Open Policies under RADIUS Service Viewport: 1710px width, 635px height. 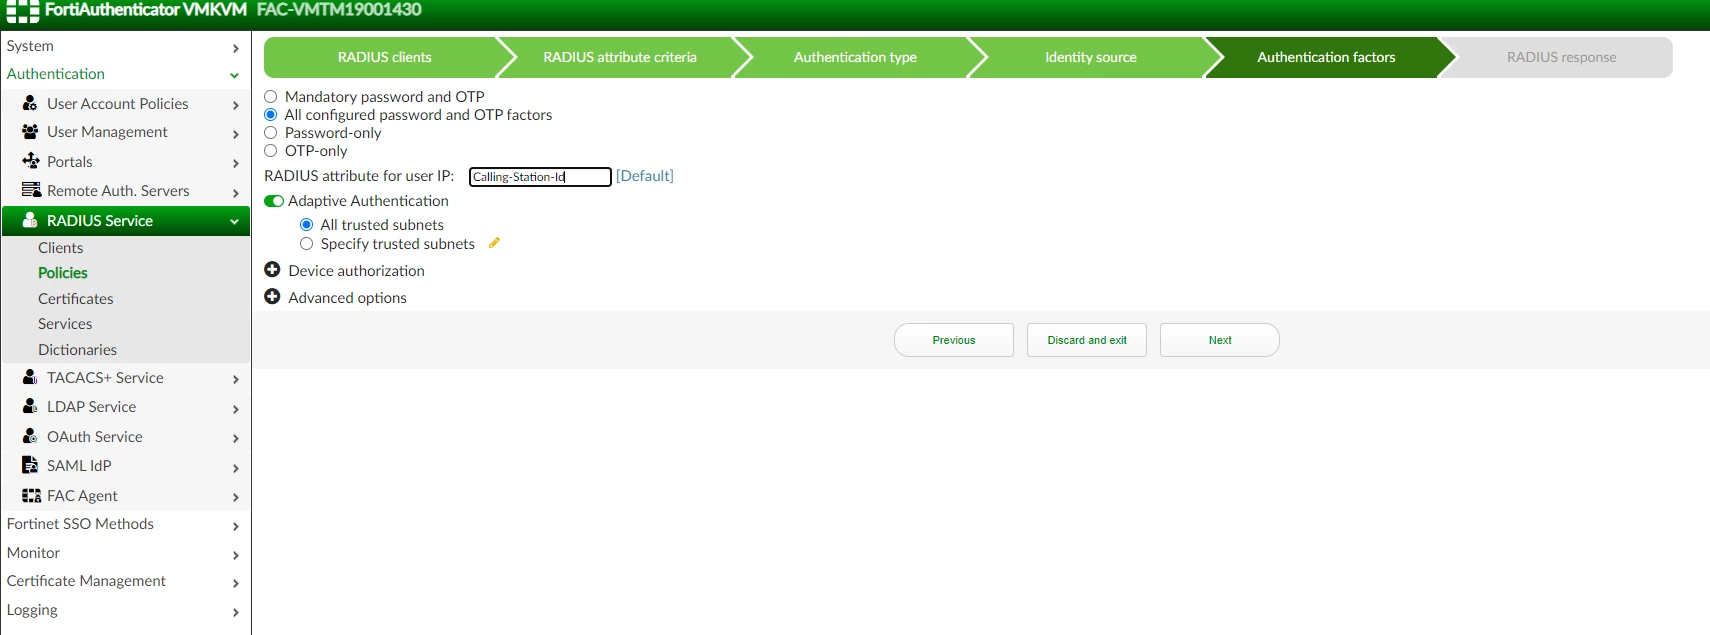pyautogui.click(x=63, y=273)
